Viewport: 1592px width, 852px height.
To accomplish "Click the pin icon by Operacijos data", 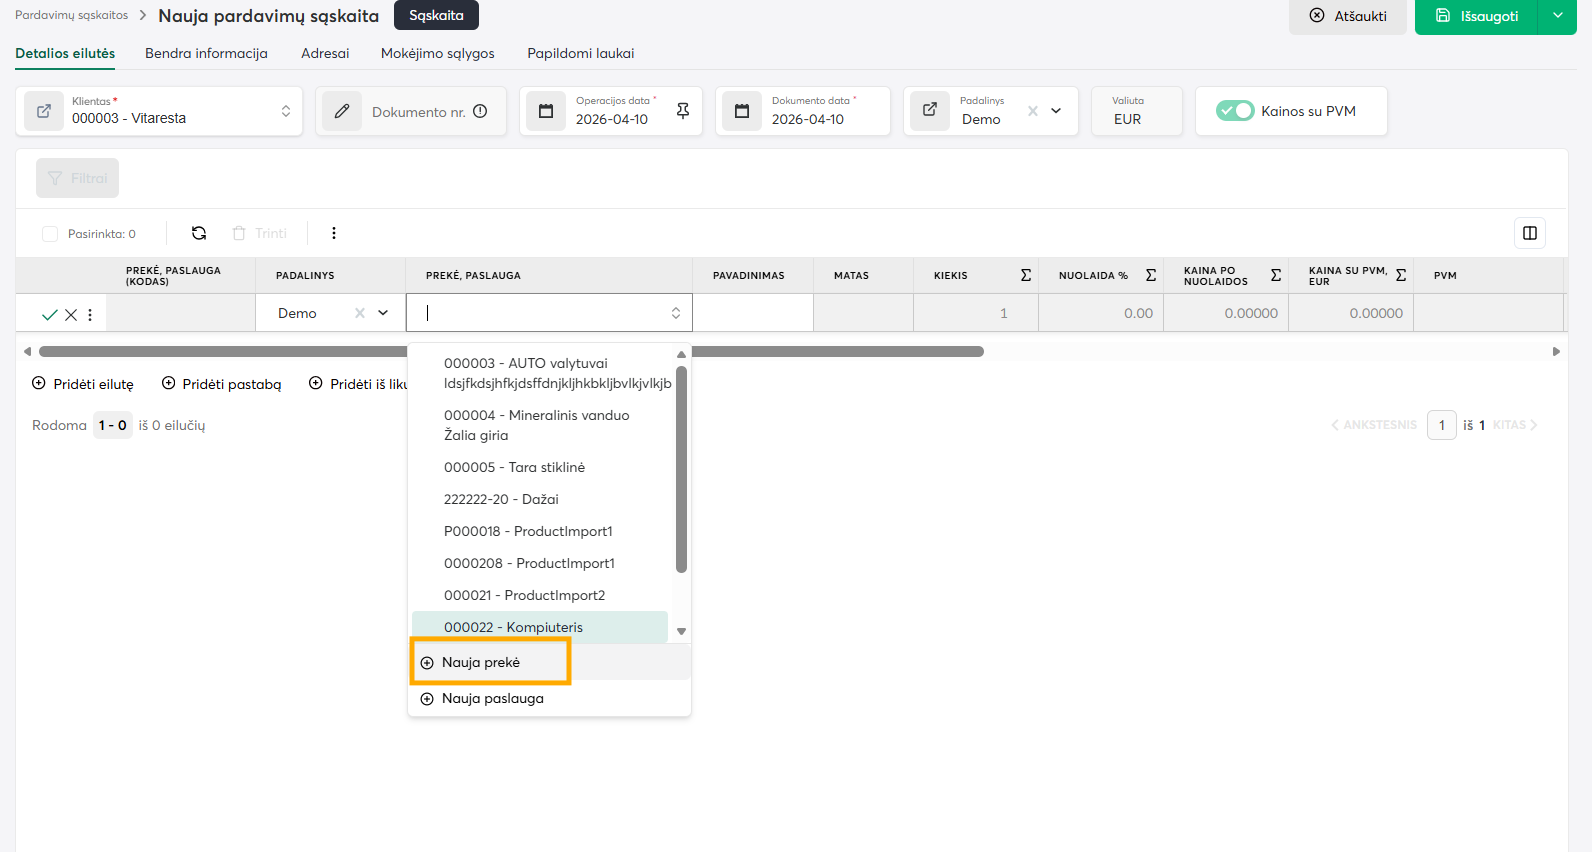I will pos(683,111).
